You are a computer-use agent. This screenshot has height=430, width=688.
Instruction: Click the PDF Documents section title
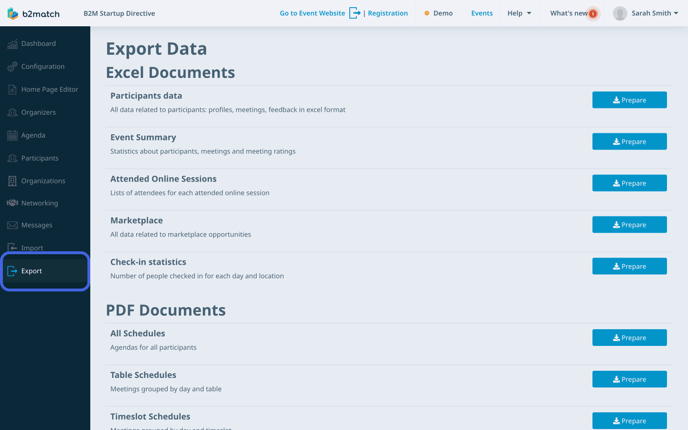coord(166,310)
